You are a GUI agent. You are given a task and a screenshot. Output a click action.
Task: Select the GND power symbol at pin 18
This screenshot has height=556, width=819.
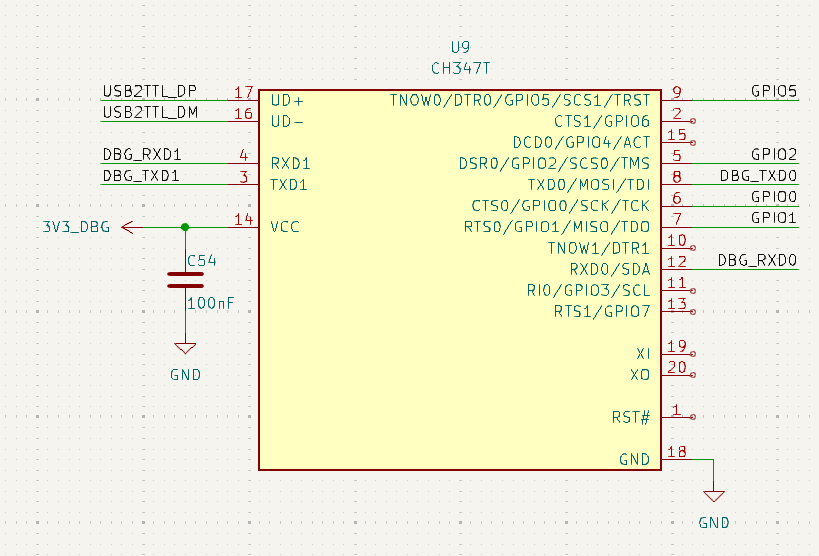pyautogui.click(x=713, y=496)
